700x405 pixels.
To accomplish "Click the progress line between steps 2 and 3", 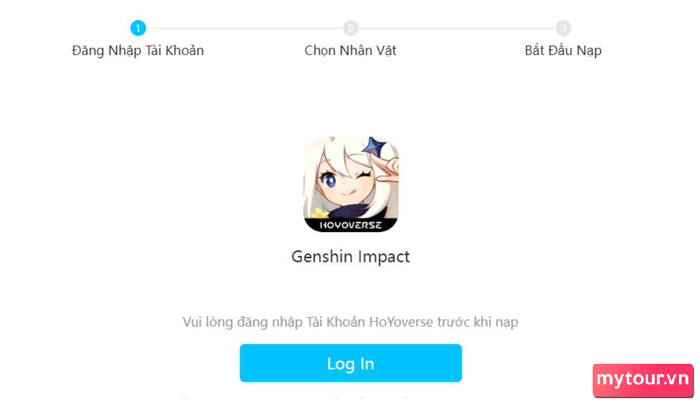I will coord(457,28).
